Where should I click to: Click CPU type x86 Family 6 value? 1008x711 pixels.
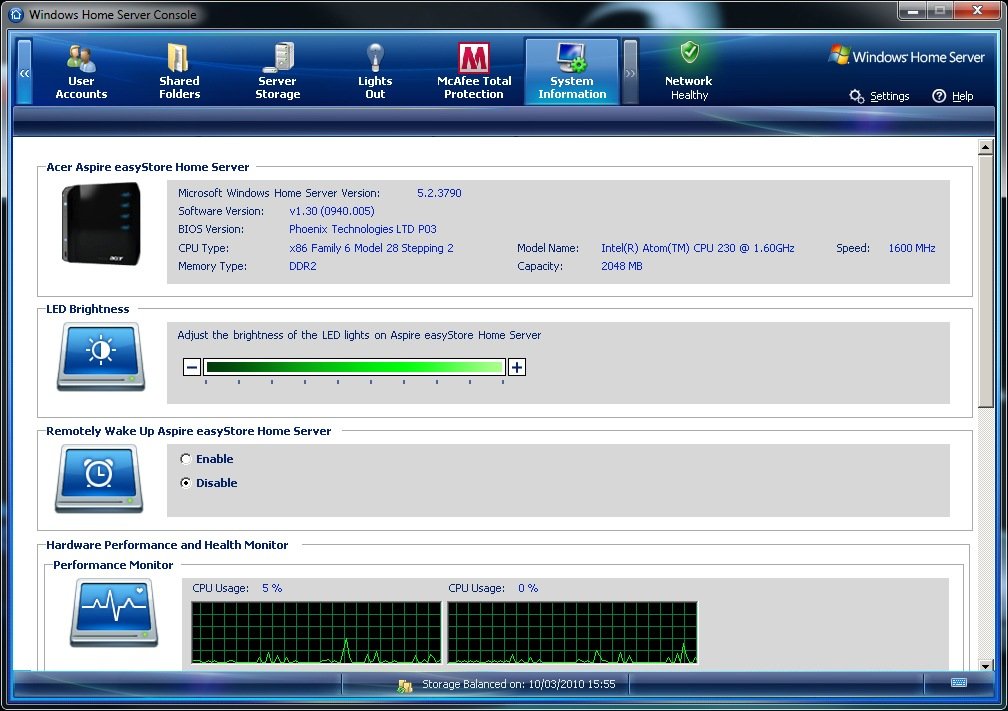371,248
